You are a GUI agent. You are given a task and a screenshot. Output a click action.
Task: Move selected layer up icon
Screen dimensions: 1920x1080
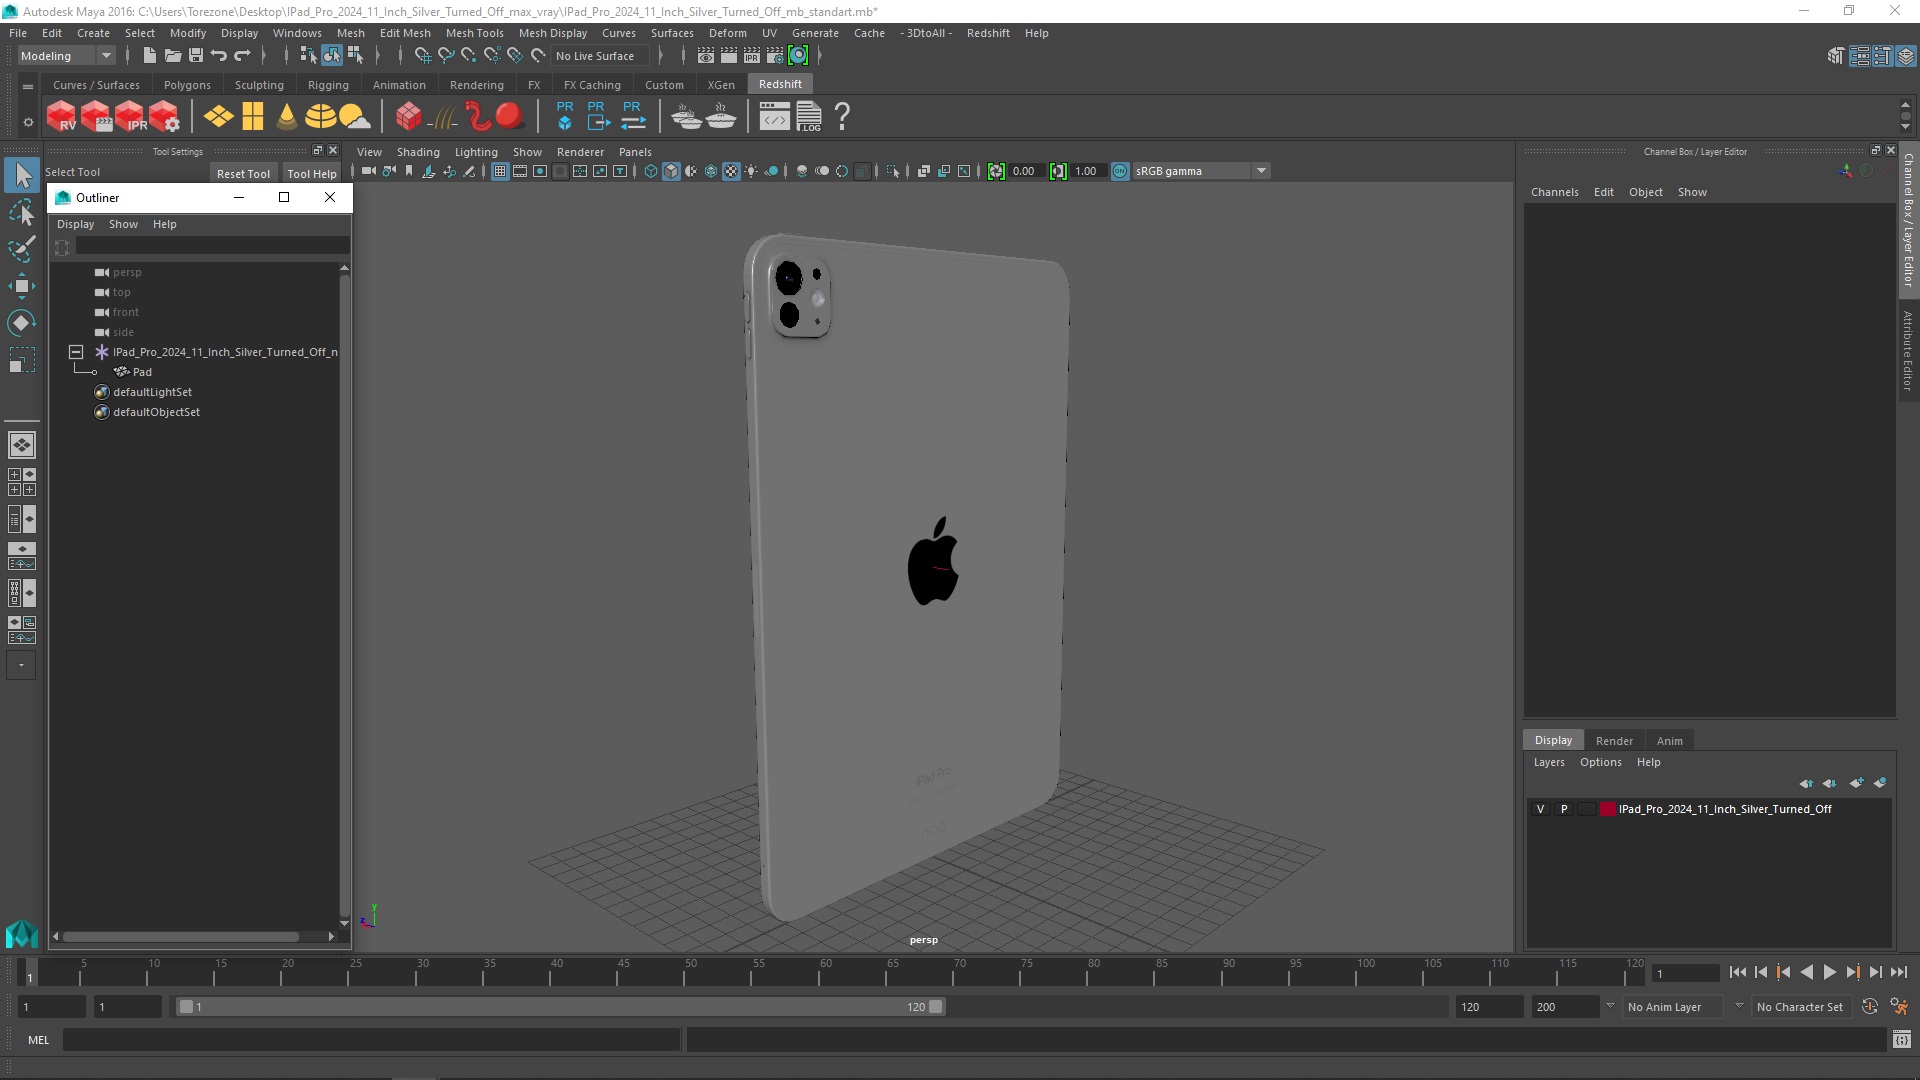[x=1806, y=783]
